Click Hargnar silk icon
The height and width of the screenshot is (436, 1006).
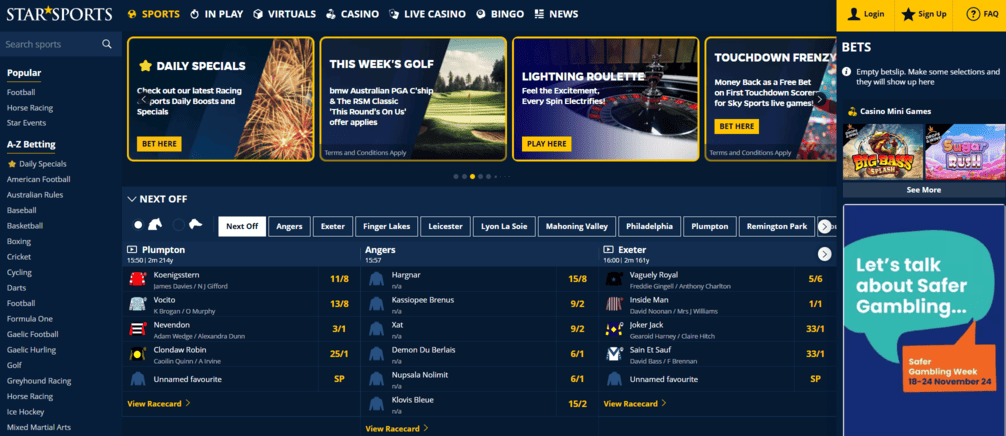click(x=376, y=279)
